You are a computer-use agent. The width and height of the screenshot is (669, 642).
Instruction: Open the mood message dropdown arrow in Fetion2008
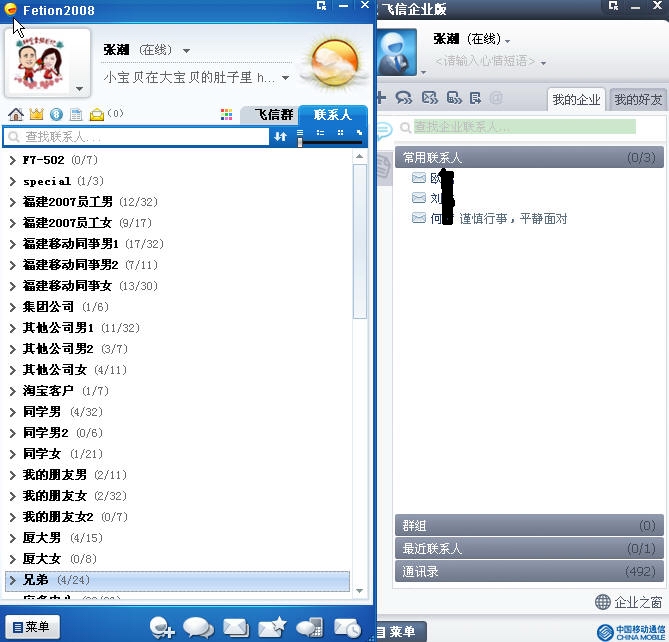tap(285, 78)
